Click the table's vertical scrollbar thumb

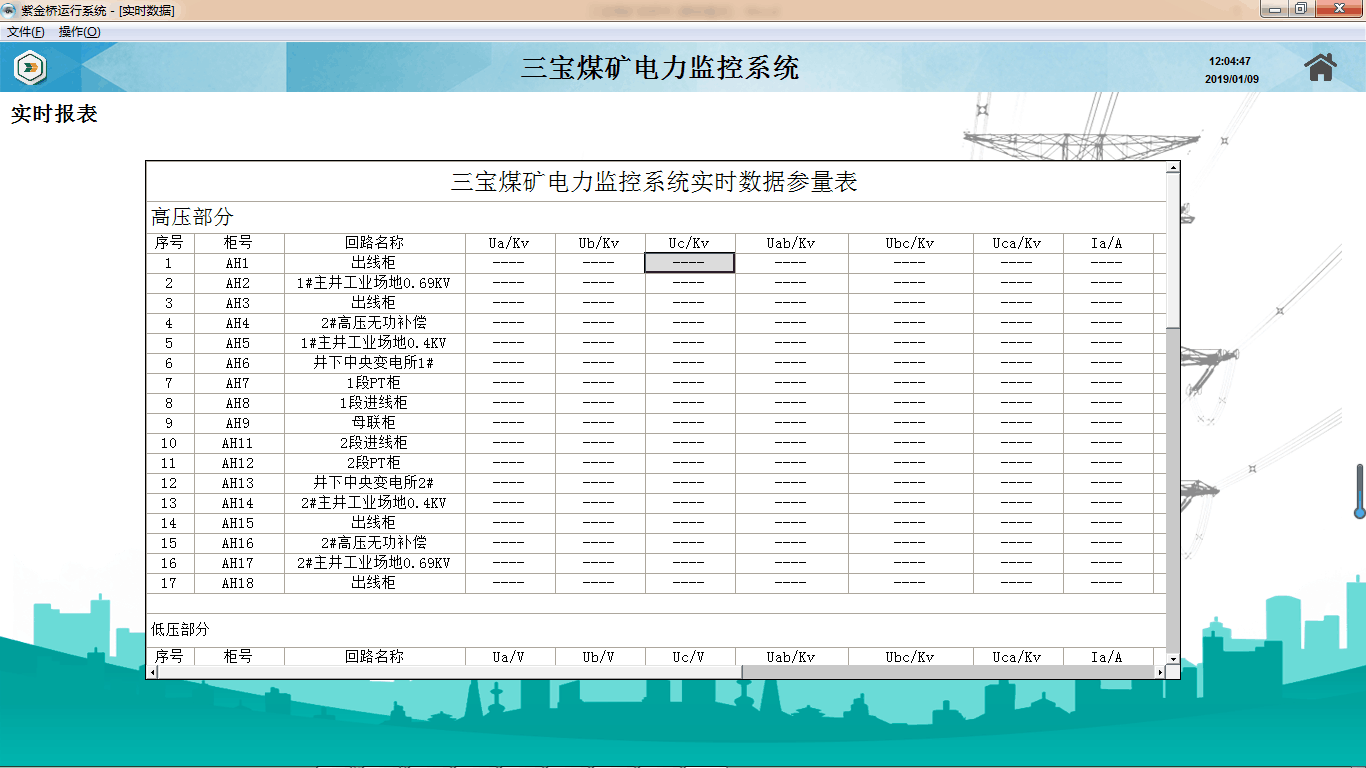pyautogui.click(x=1172, y=250)
